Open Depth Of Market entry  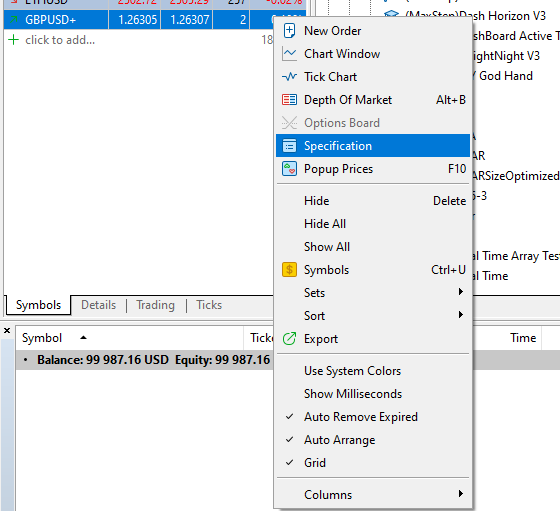point(372,100)
